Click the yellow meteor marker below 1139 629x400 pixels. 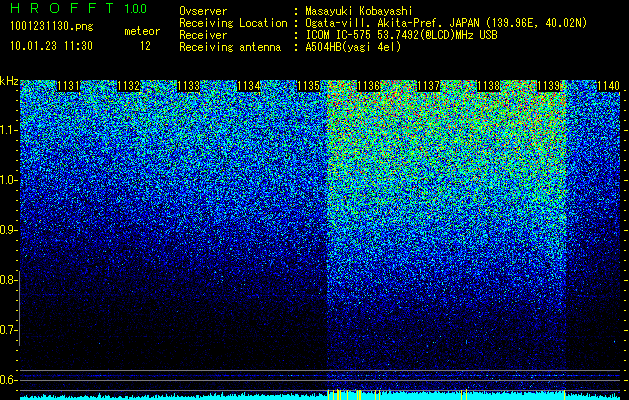[x=564, y=394]
